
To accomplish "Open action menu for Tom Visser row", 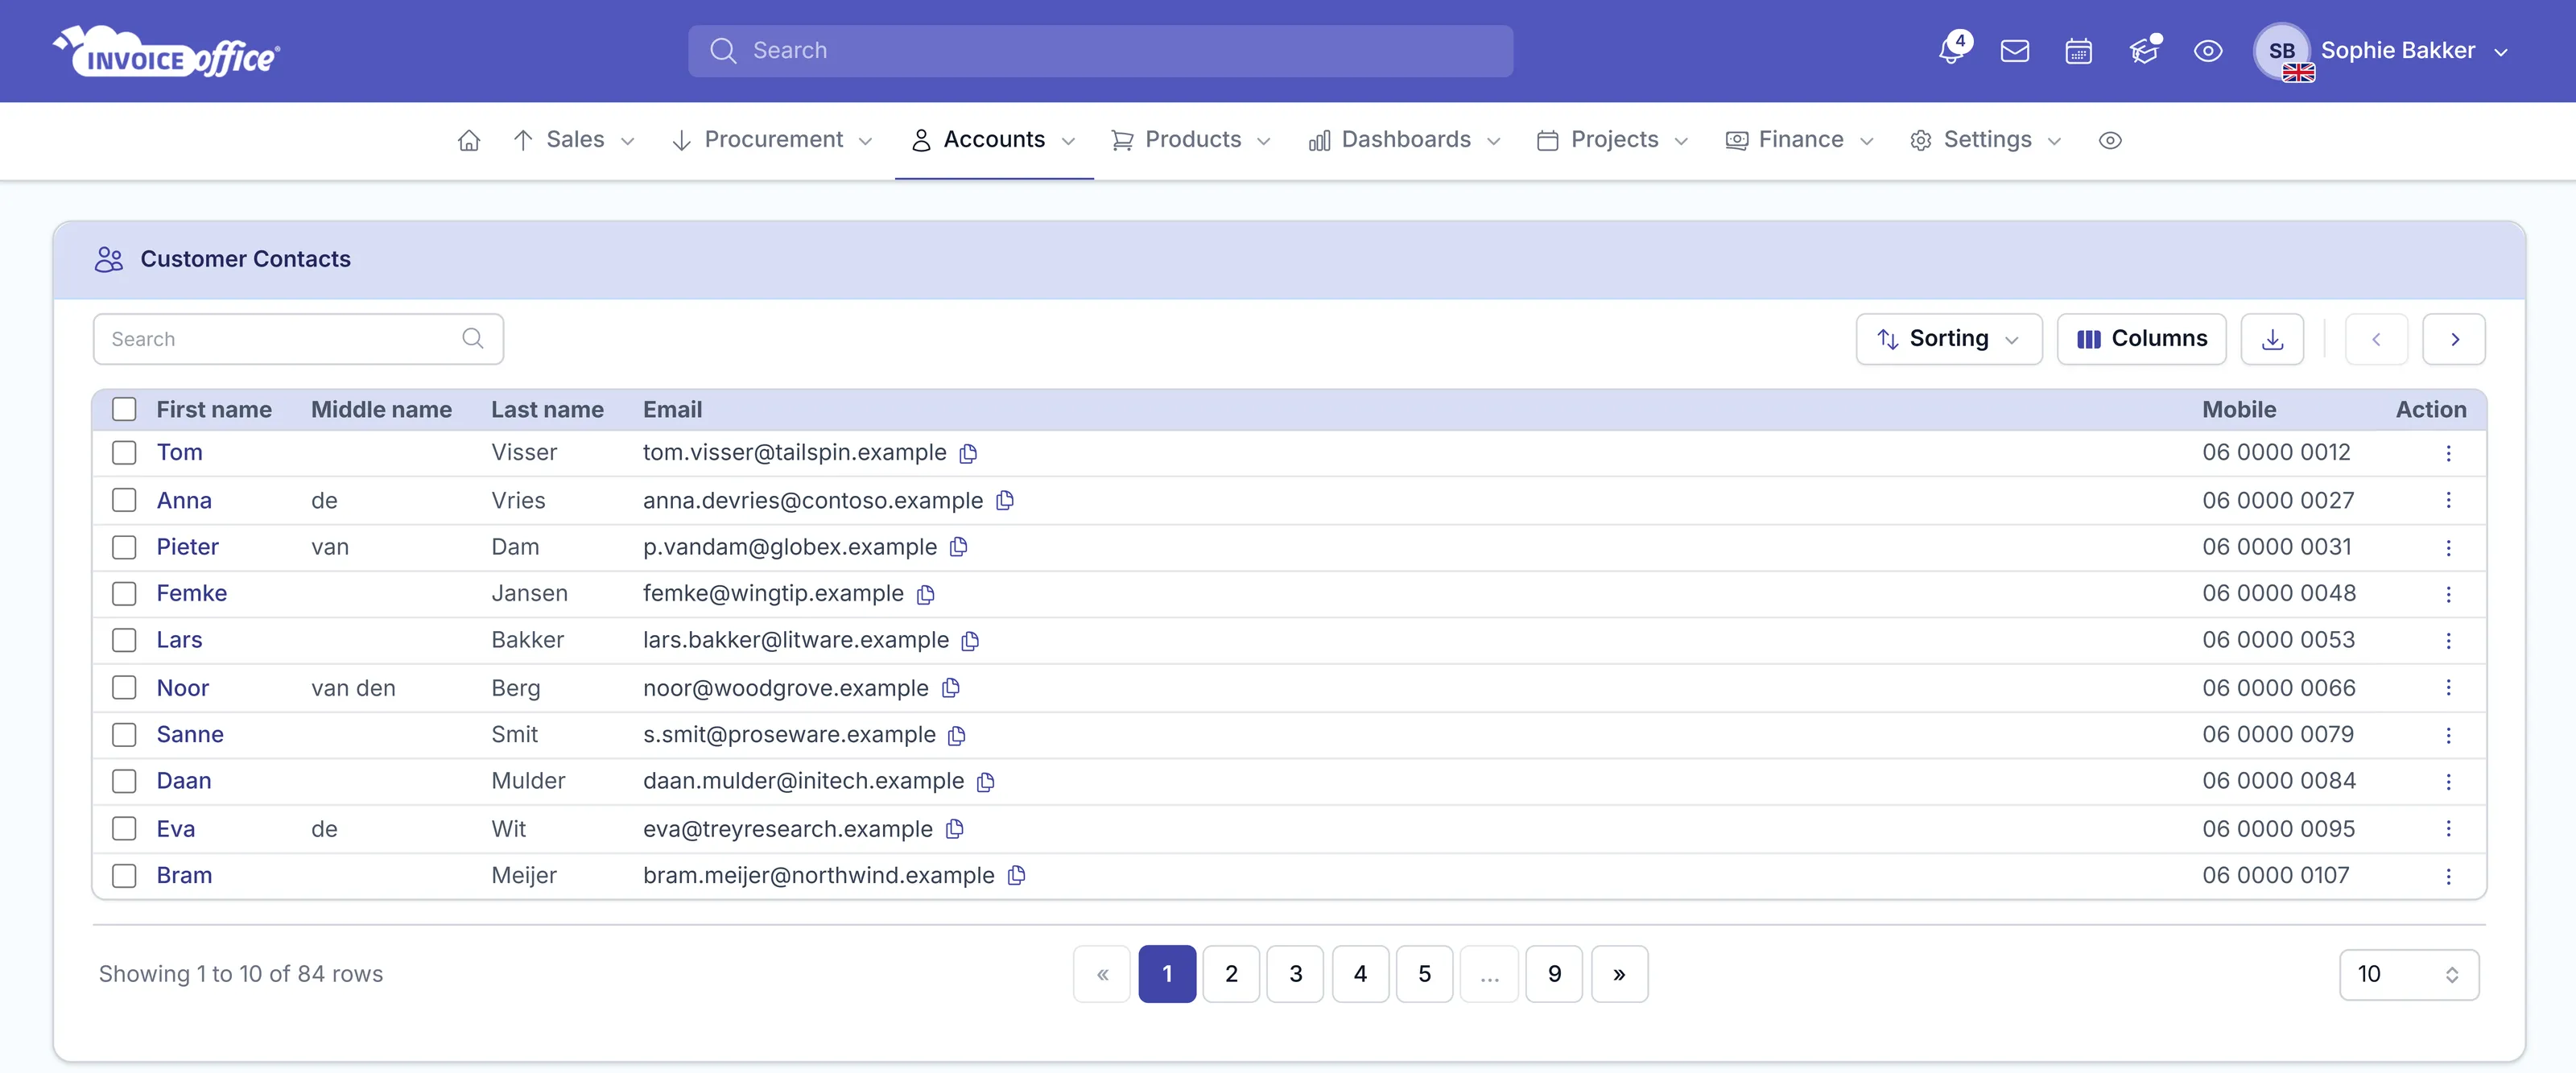I will [2448, 453].
